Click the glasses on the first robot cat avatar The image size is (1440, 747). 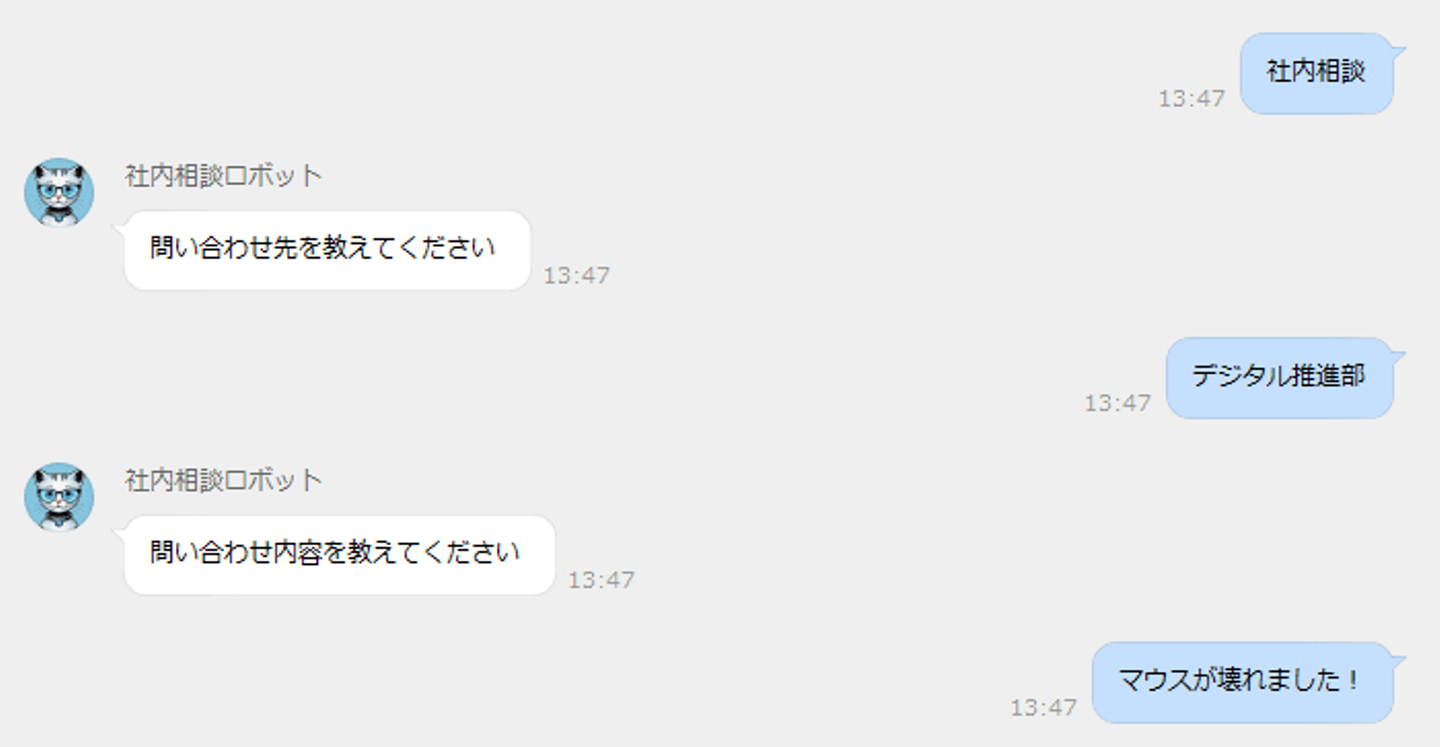pos(59,188)
